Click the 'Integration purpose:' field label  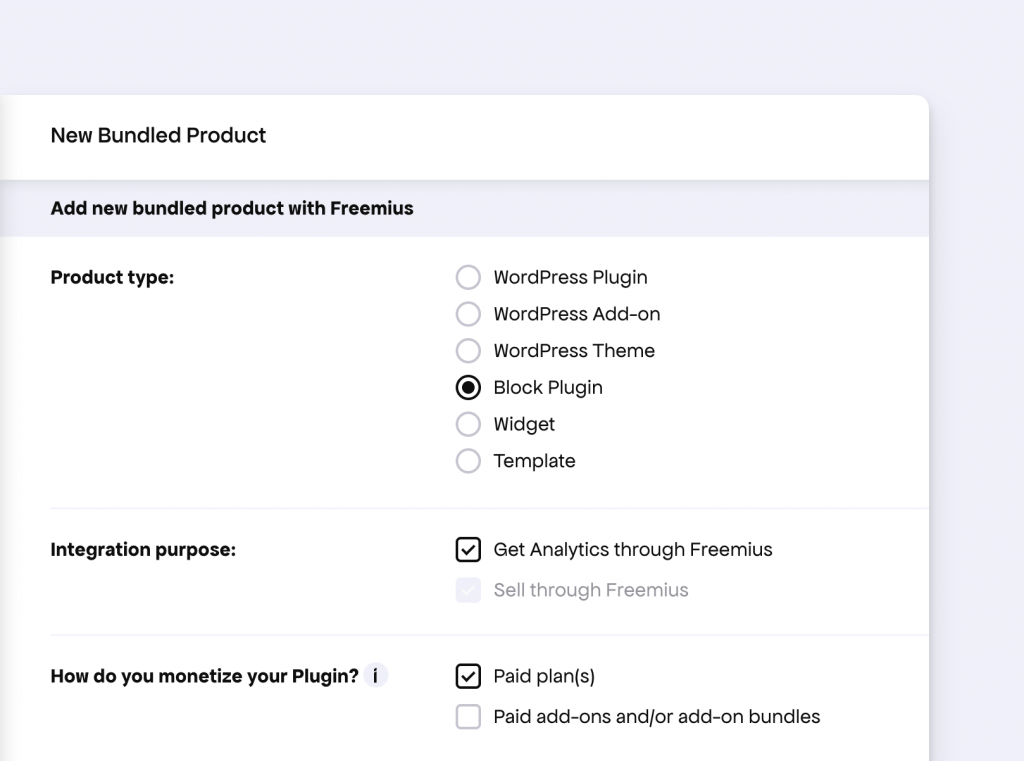pos(143,550)
